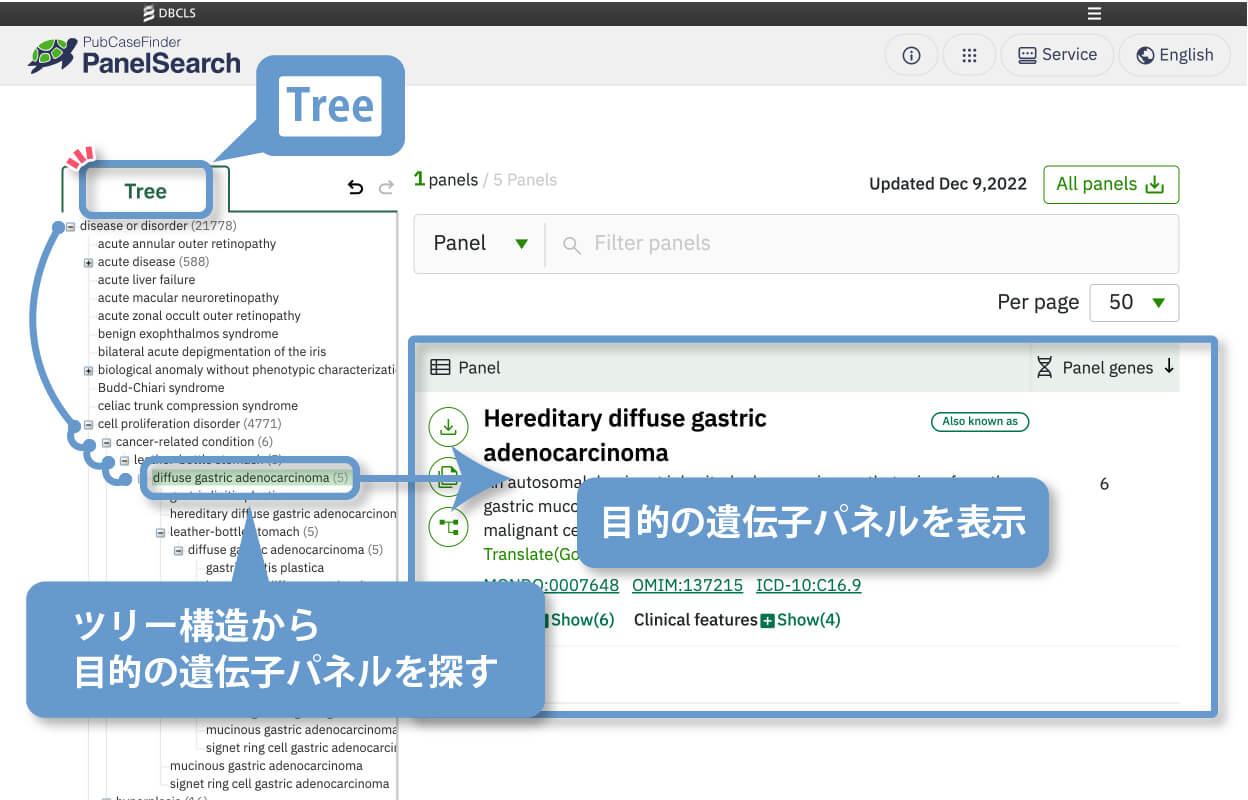
Task: Select acute annular outer retinopathy
Action: 187,244
